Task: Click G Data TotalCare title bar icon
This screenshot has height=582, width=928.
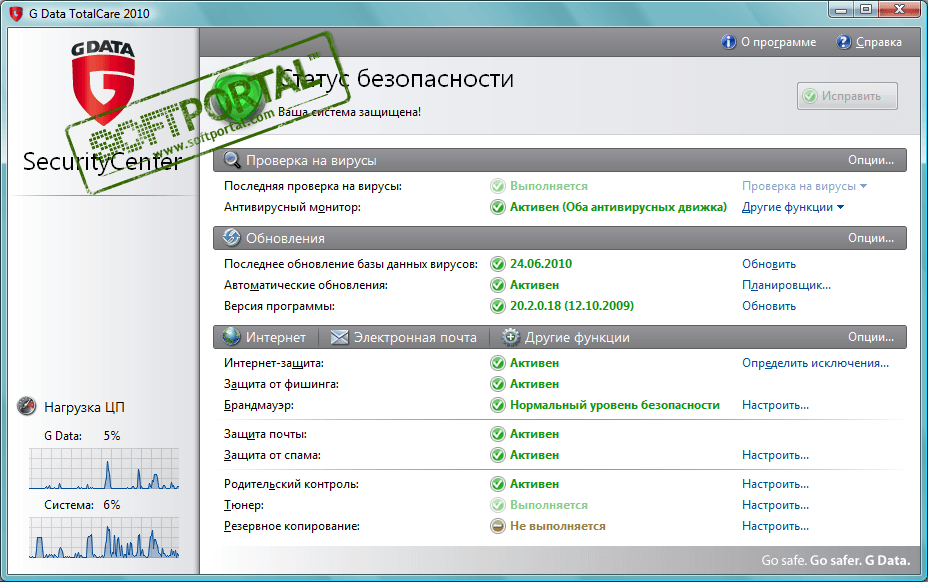Action: pyautogui.click(x=16, y=13)
